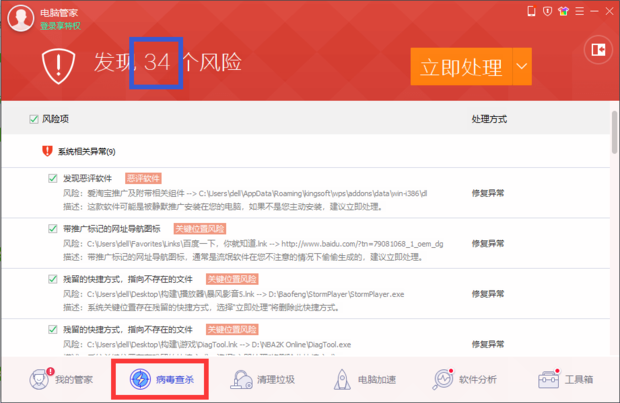Toggle the 风险项 select-all checkbox
The image size is (620, 403).
[34, 119]
